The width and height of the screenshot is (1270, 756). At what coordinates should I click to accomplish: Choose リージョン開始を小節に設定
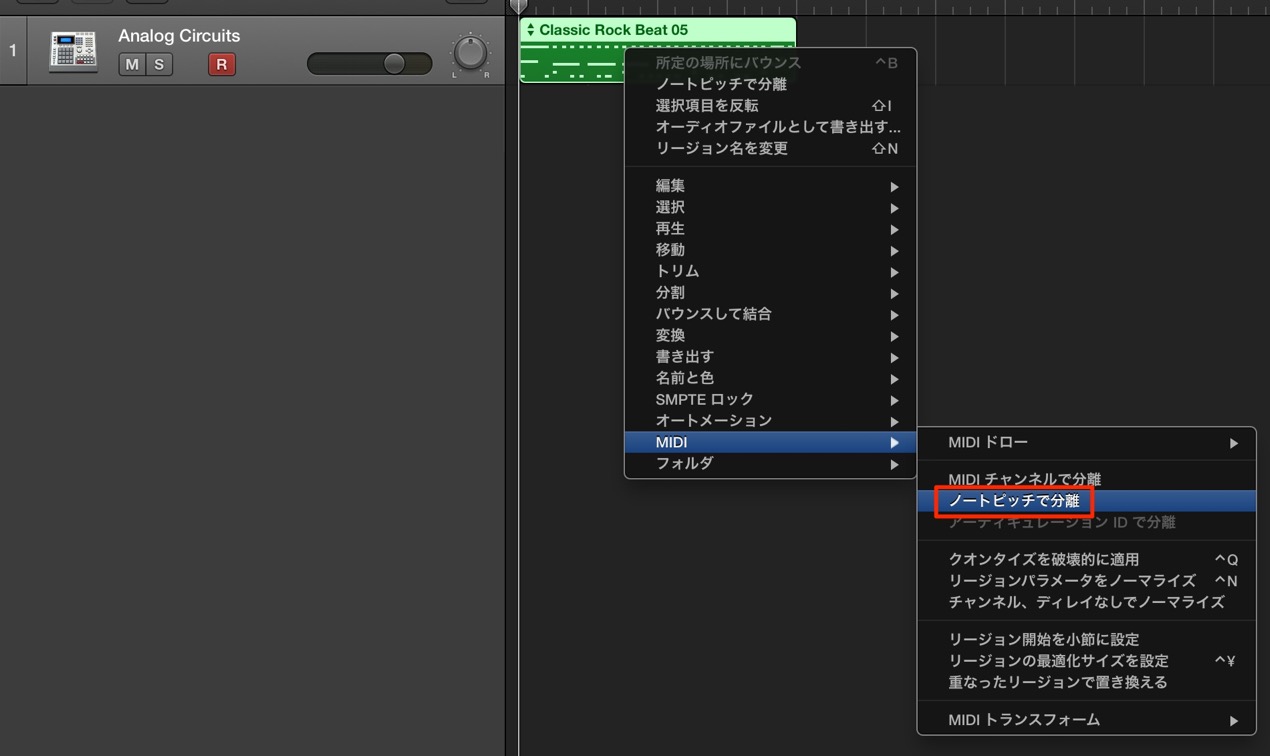pyautogui.click(x=1087, y=639)
